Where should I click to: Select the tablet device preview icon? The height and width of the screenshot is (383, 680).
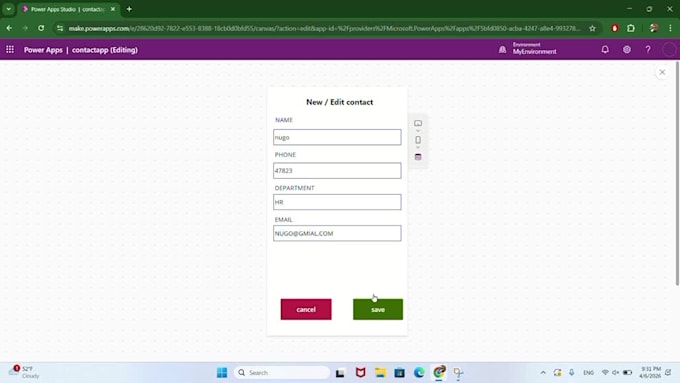point(418,123)
